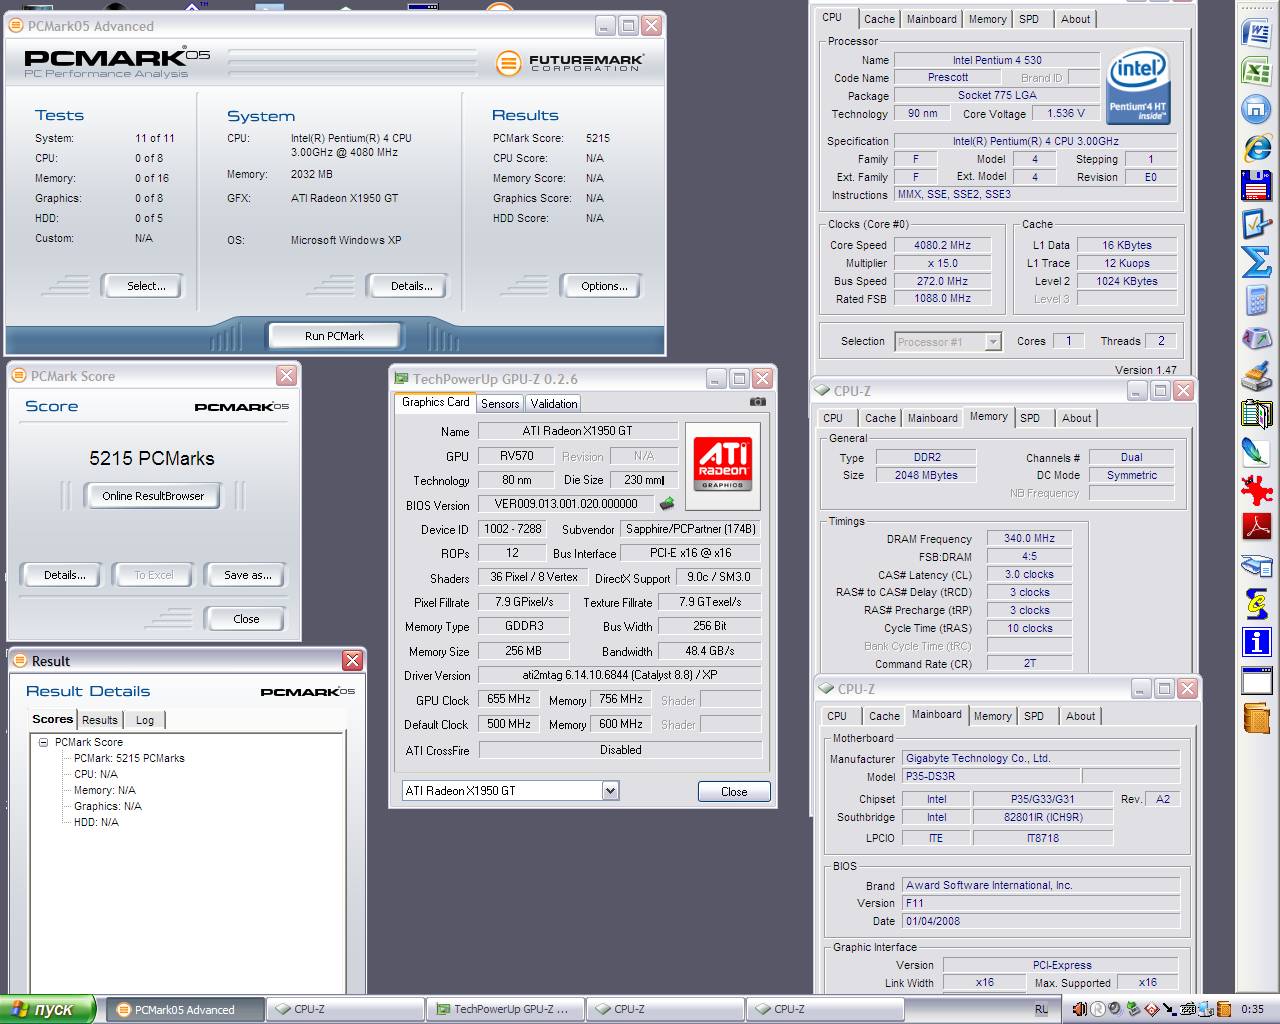Image resolution: width=1280 pixels, height=1024 pixels.
Task: Click the red splat icon in launcher bar
Action: pyautogui.click(x=1256, y=490)
